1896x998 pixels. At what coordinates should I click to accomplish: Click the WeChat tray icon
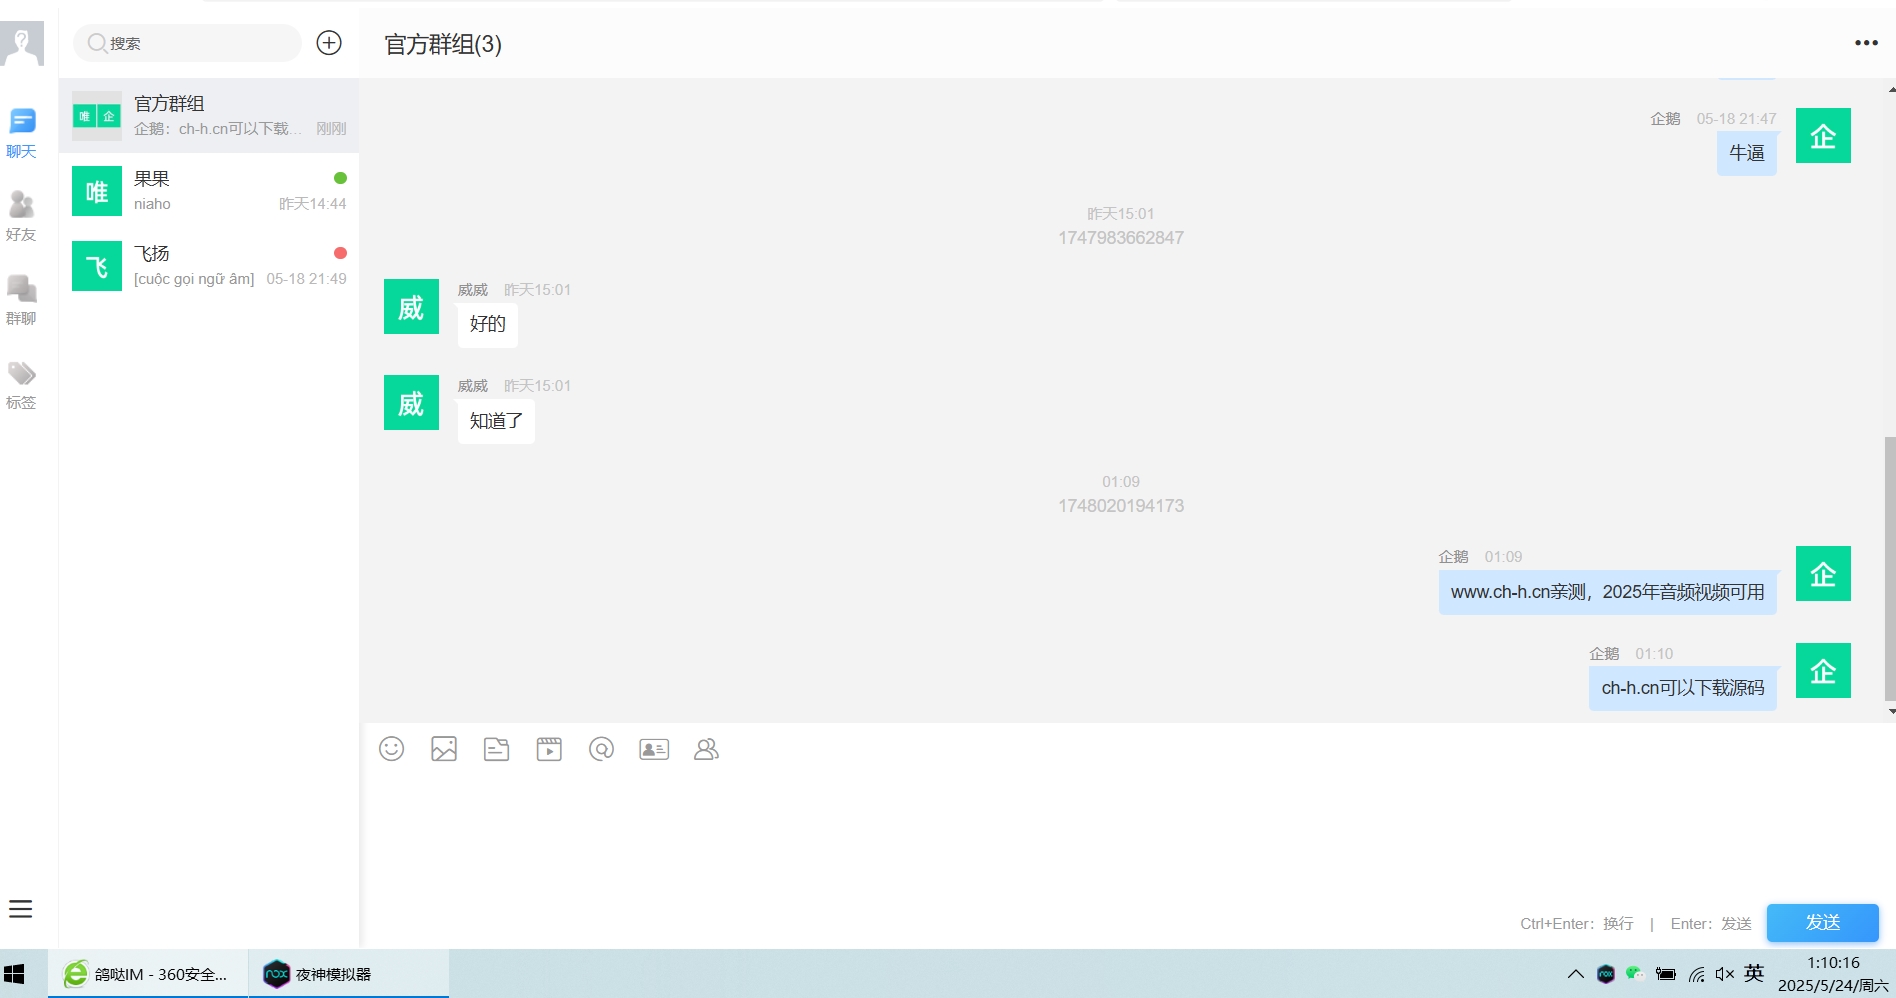click(x=1635, y=974)
